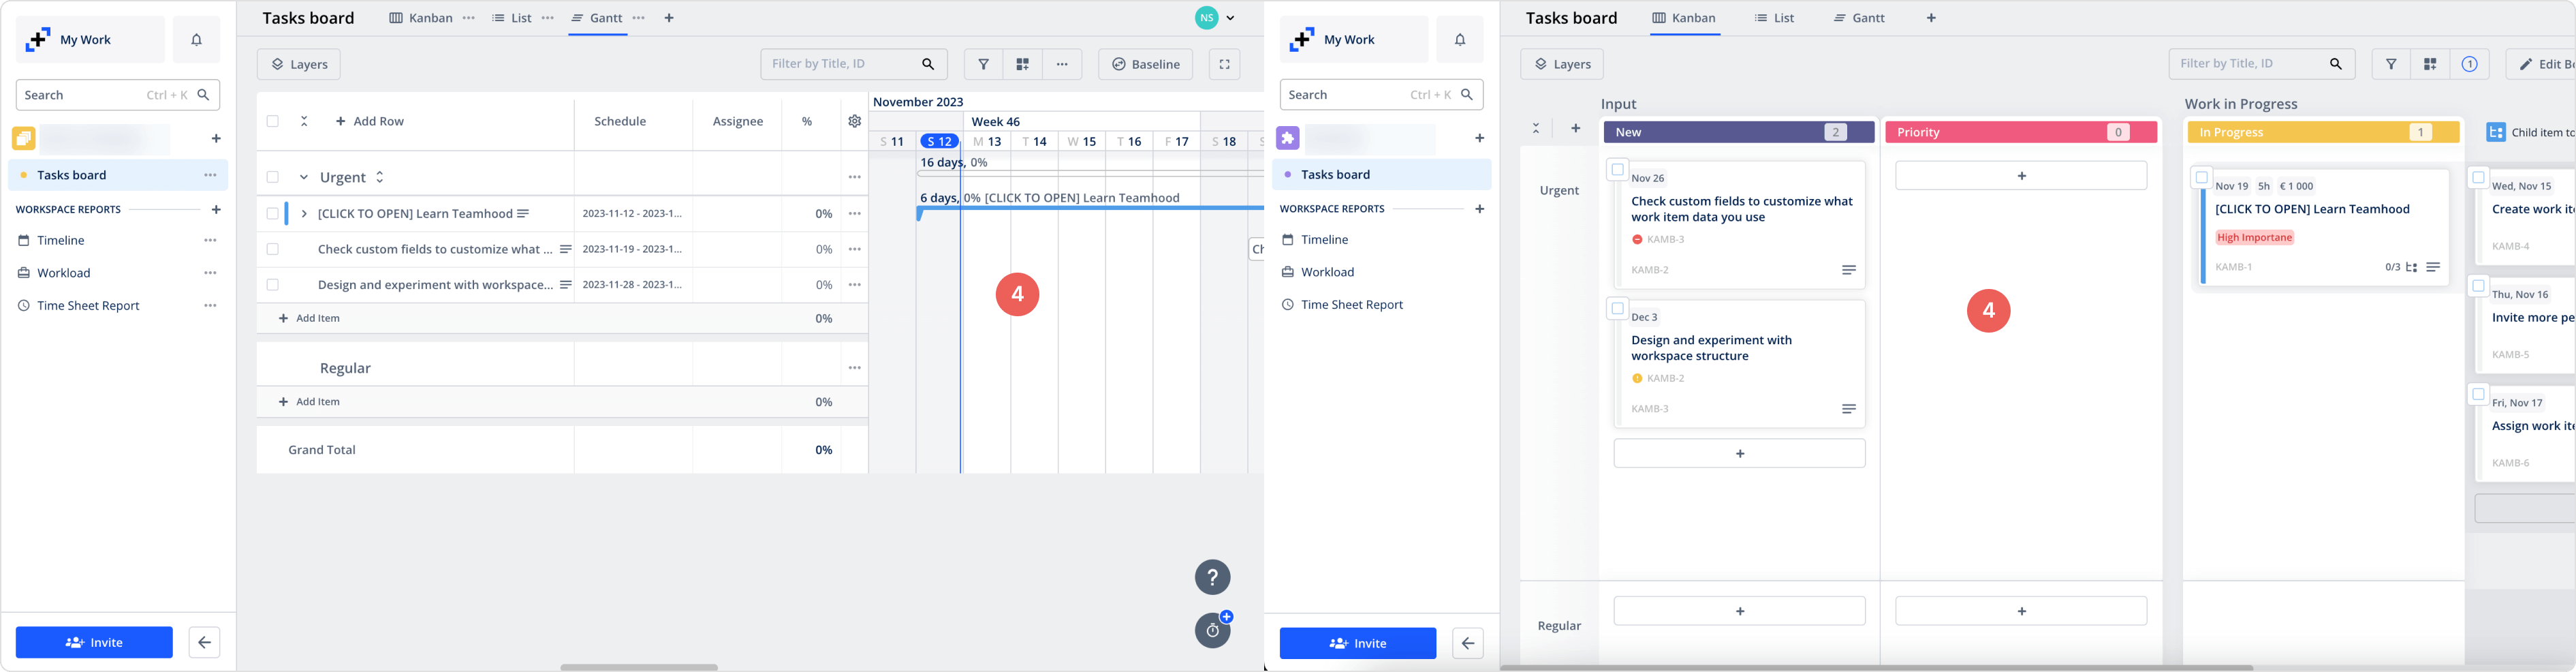
Task: Open the three-dot menu on the Gantt tab
Action: pos(639,18)
